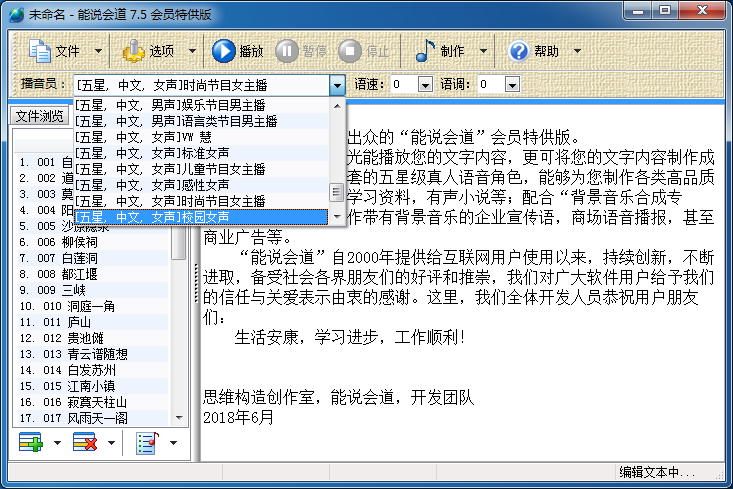733x489 pixels.
Task: Click the voice list scrollbar thumb
Action: (337, 192)
